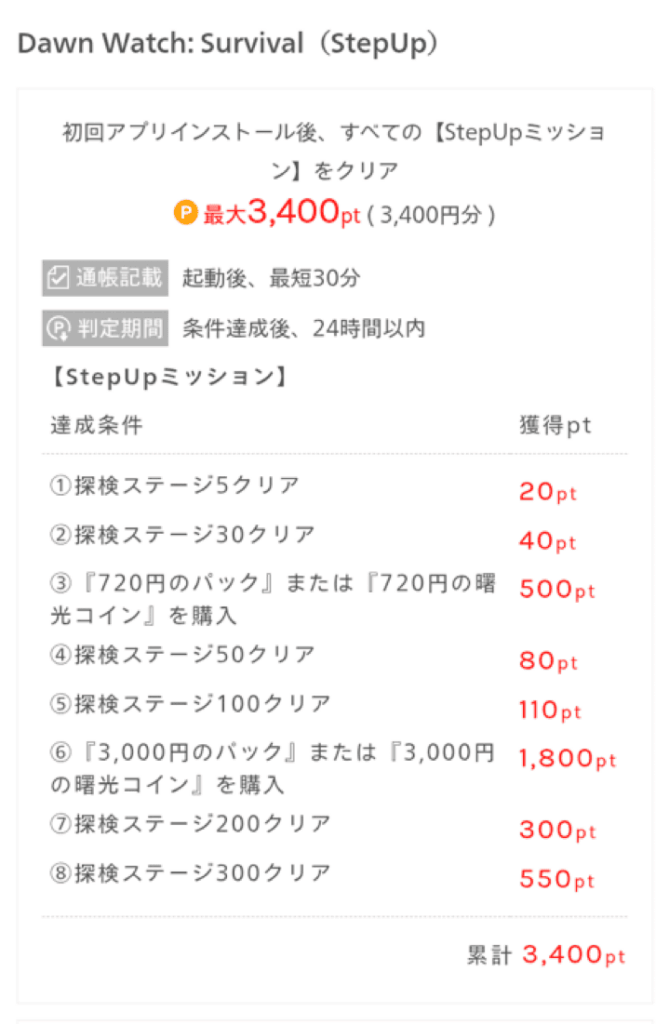Click the Dawn Watch: Survival (StepUp) title

[228, 44]
